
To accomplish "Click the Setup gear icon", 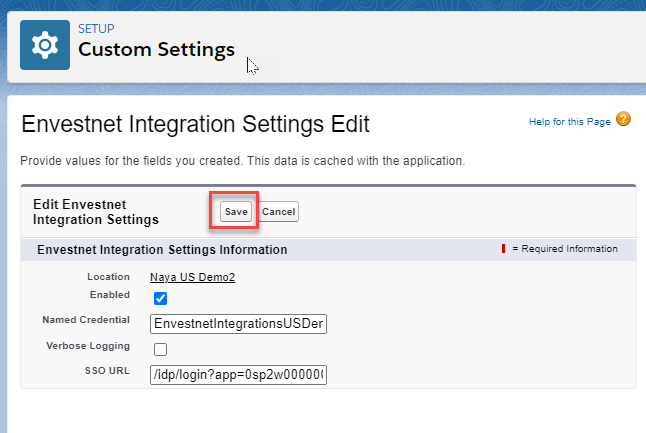I will point(44,45).
